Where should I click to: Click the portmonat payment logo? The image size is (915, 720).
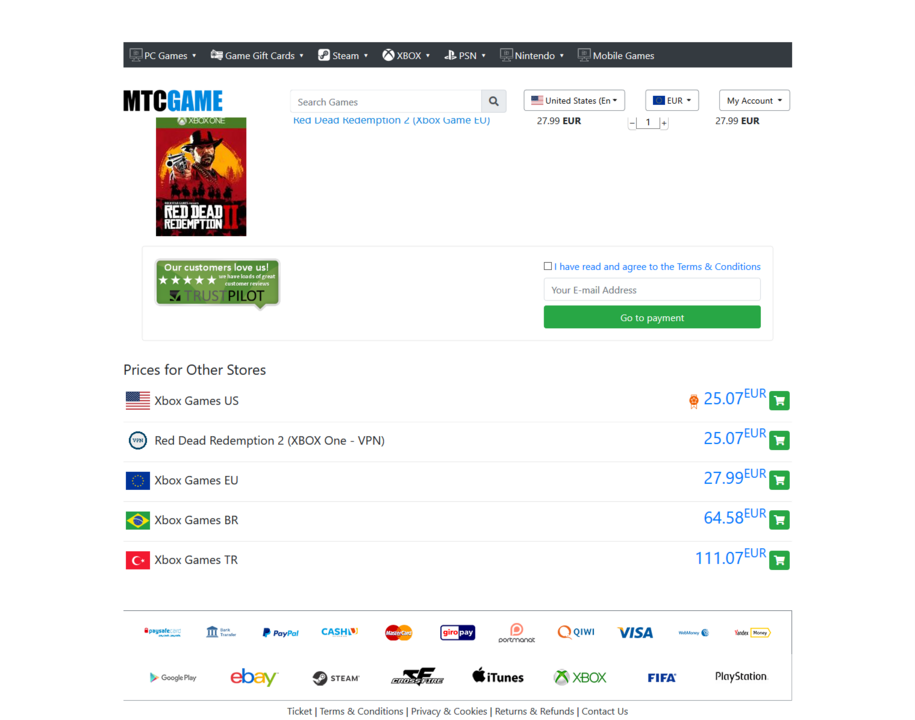click(x=516, y=633)
